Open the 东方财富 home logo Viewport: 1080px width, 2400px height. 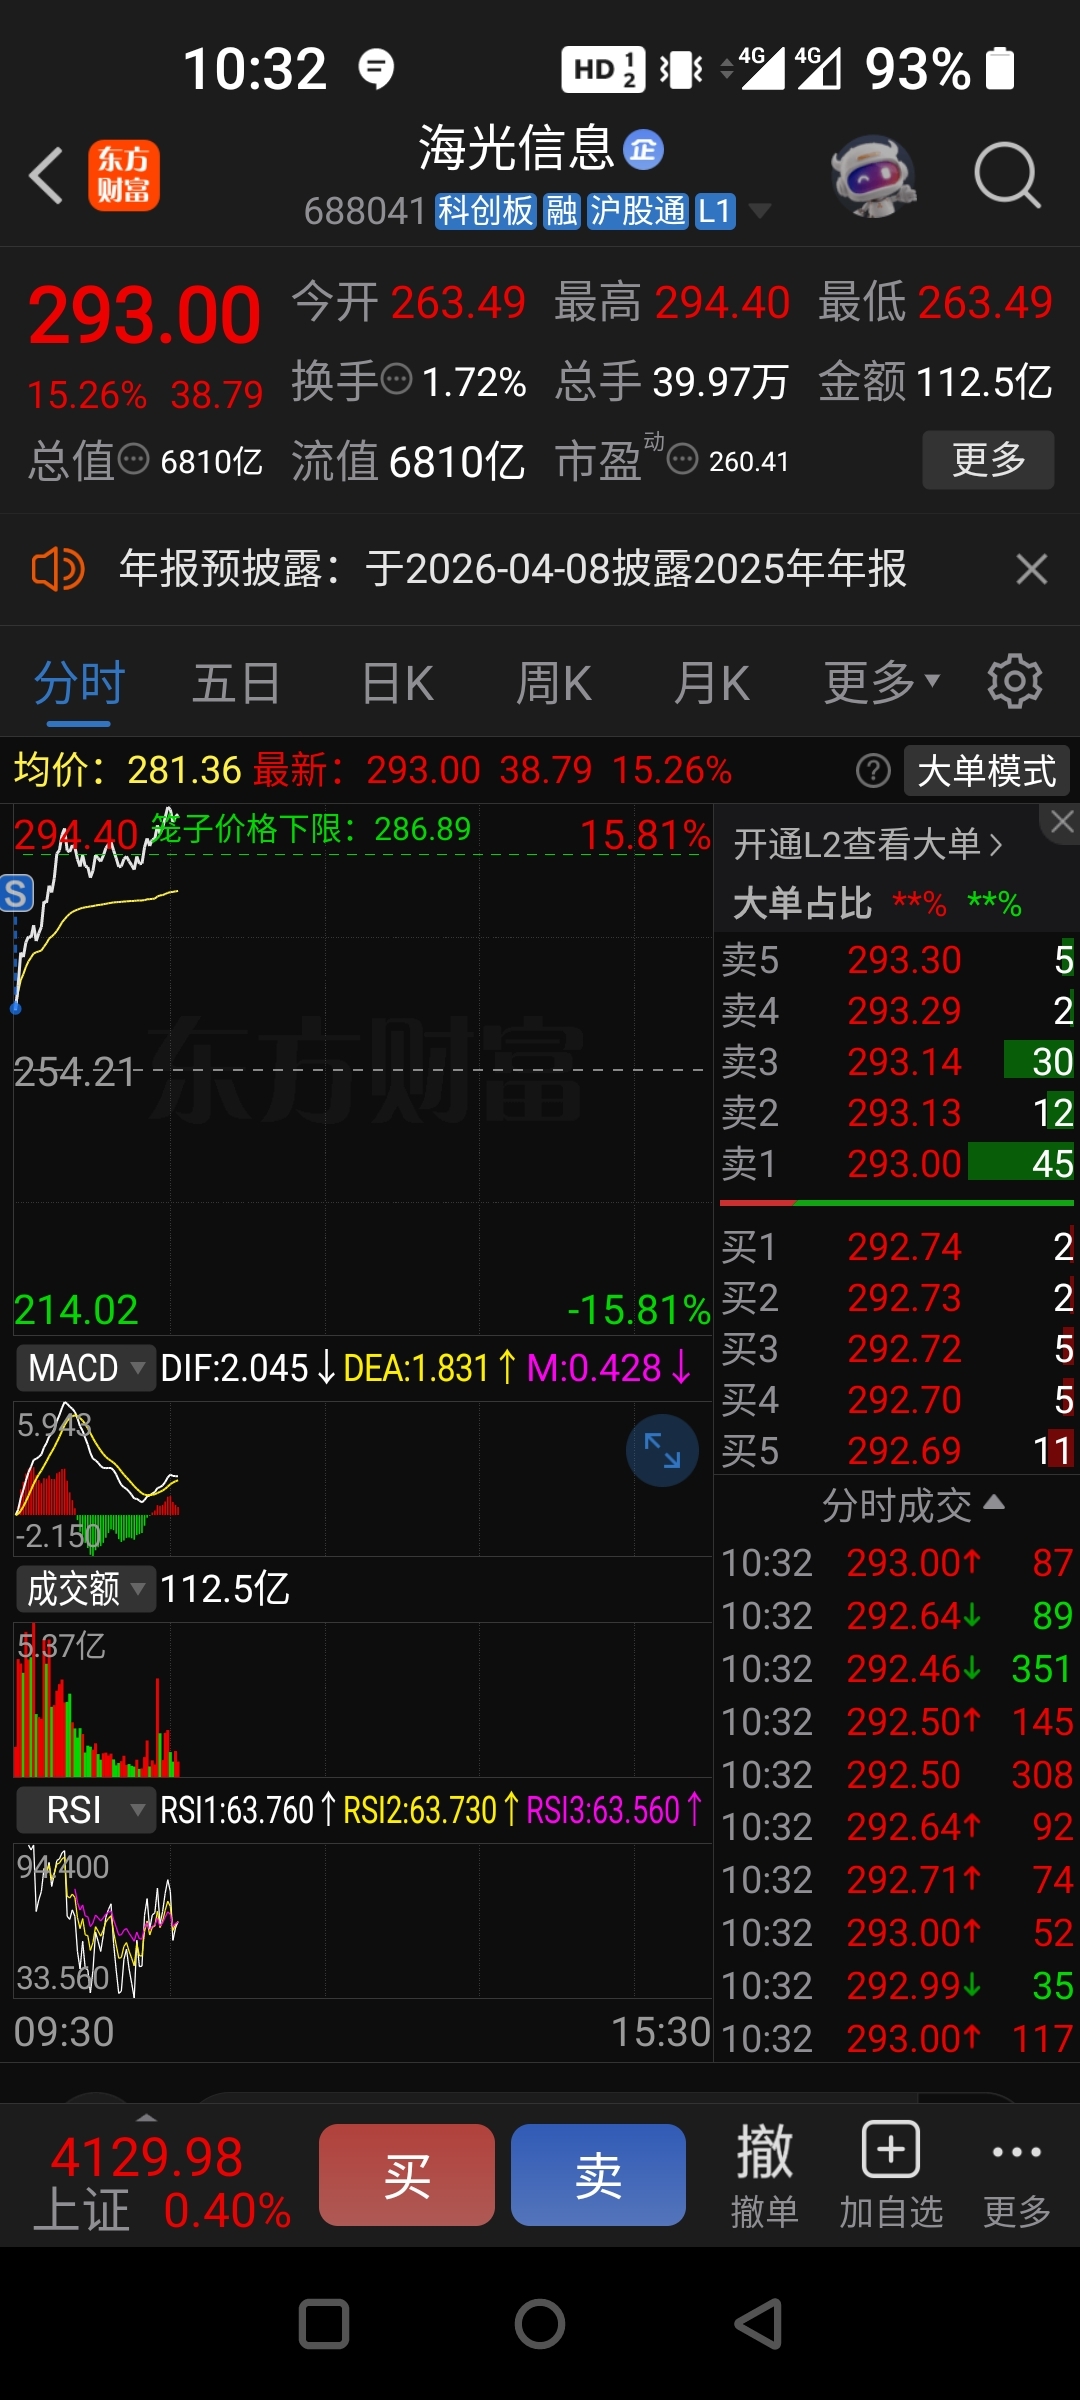coord(124,176)
